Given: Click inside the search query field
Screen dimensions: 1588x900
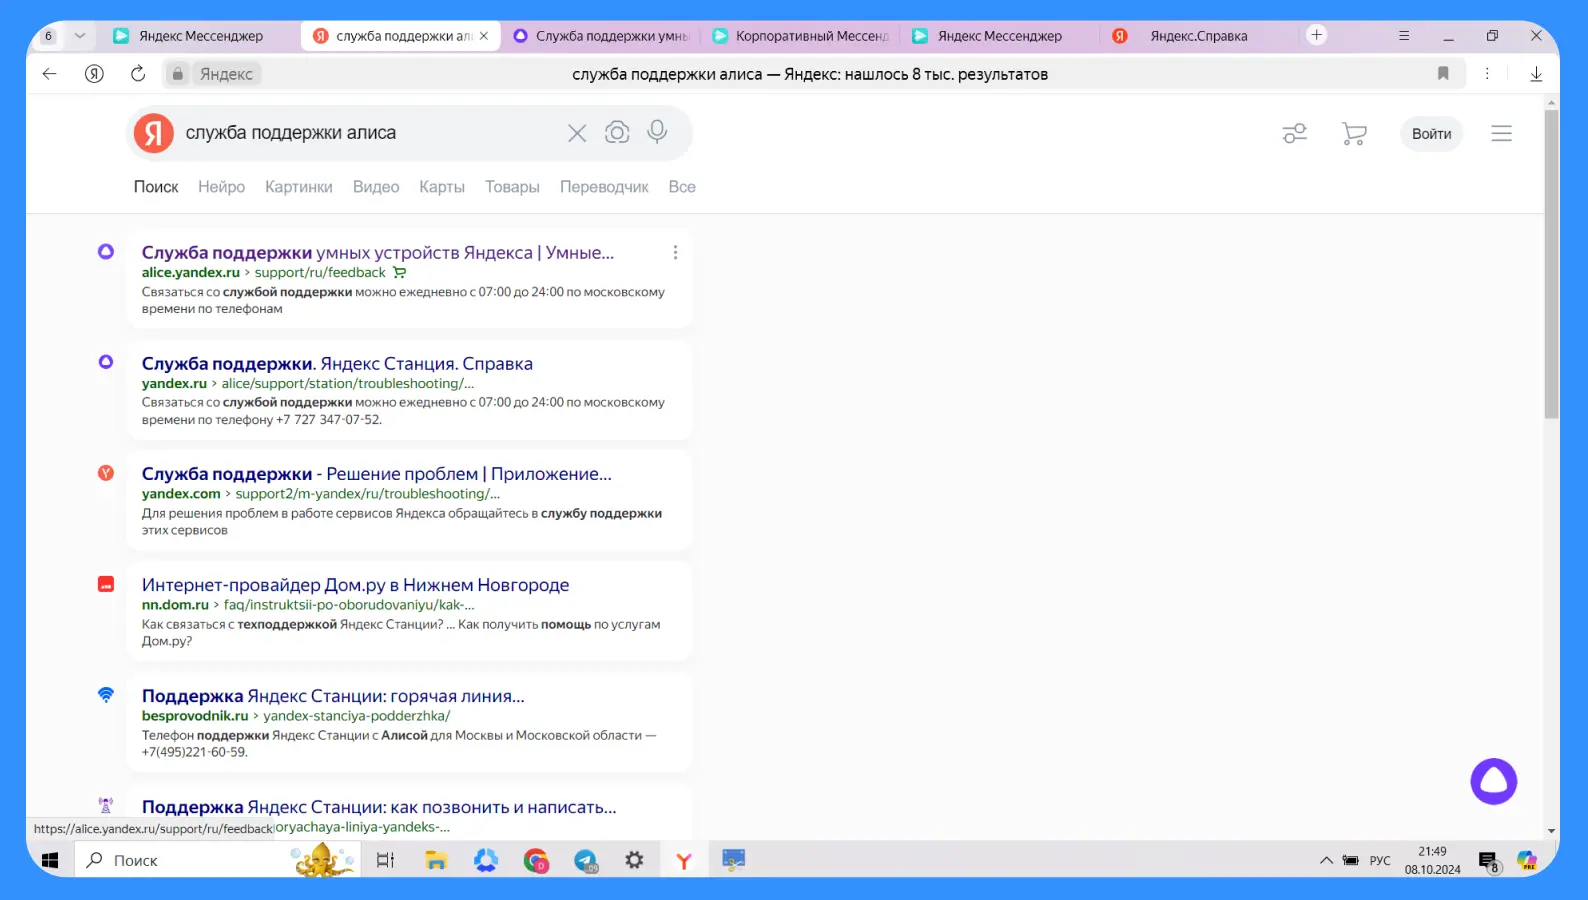Looking at the screenshot, I should (370, 133).
